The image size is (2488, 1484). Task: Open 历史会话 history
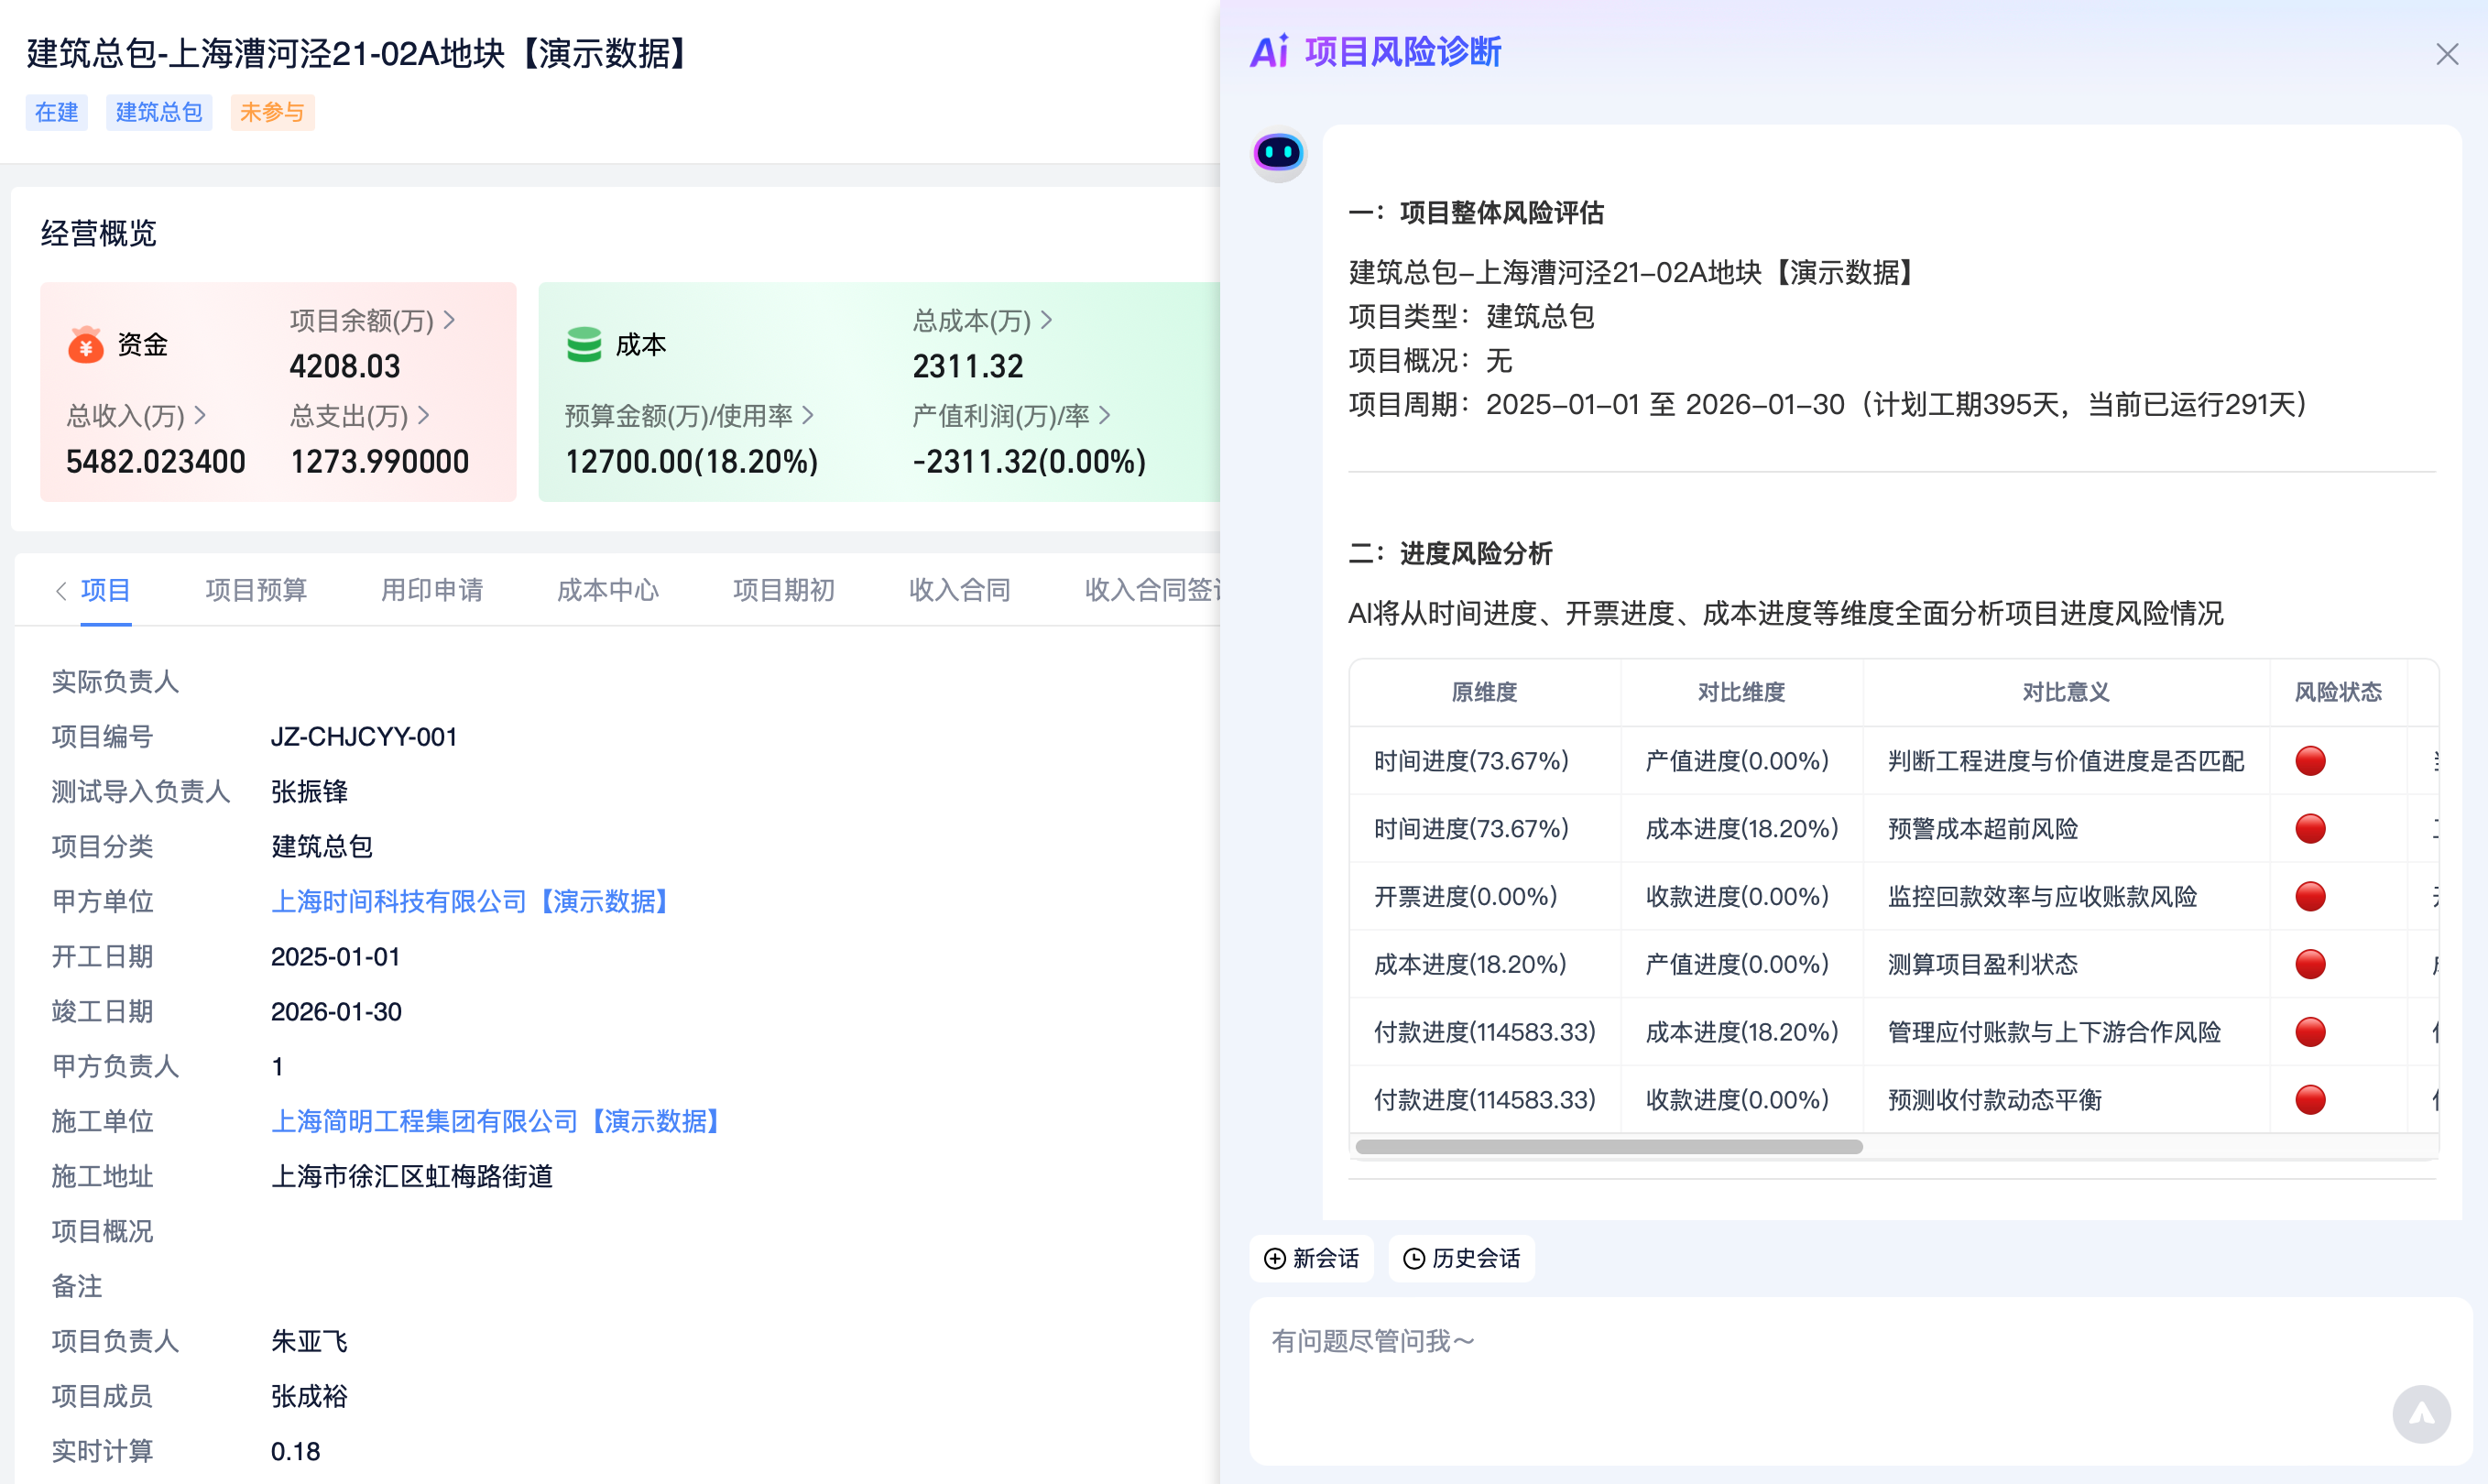1461,1258
